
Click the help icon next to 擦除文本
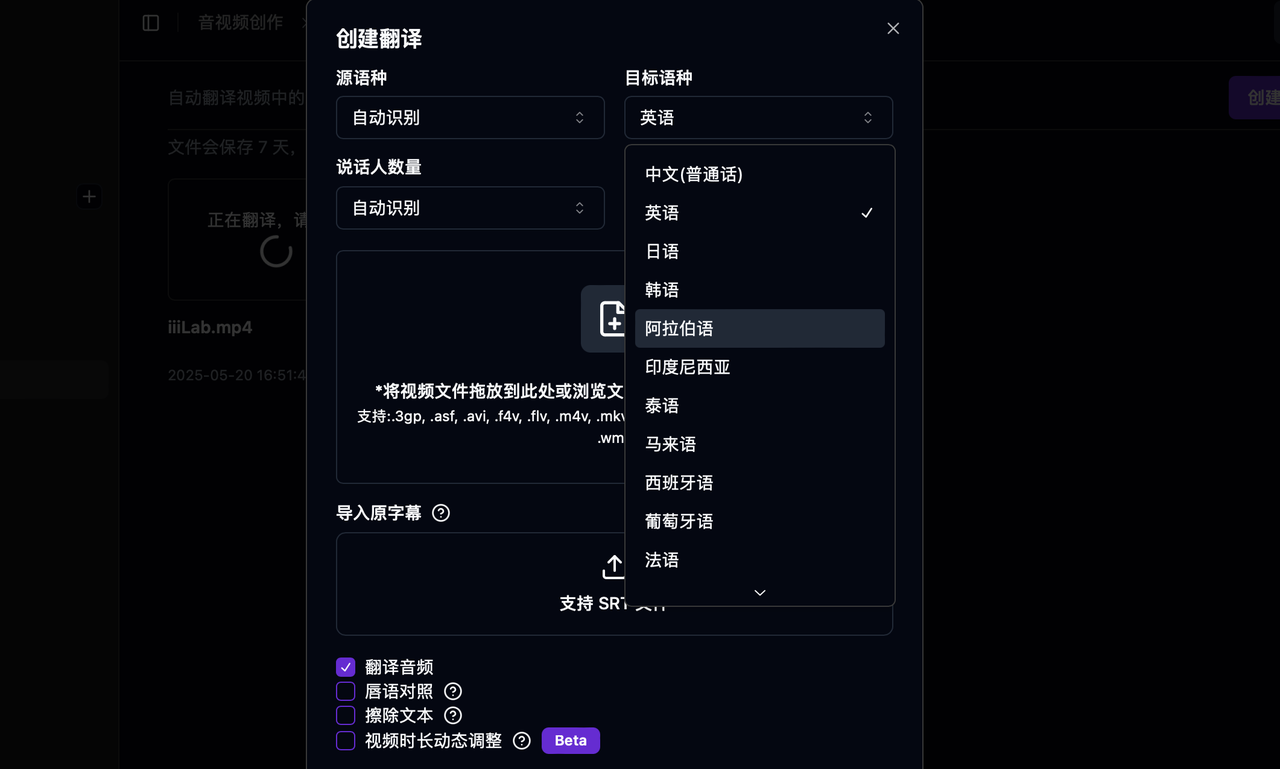(x=452, y=715)
